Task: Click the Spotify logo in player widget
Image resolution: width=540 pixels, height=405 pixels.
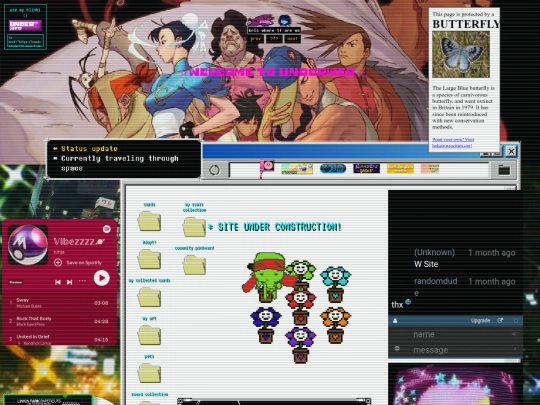Action: point(106,229)
